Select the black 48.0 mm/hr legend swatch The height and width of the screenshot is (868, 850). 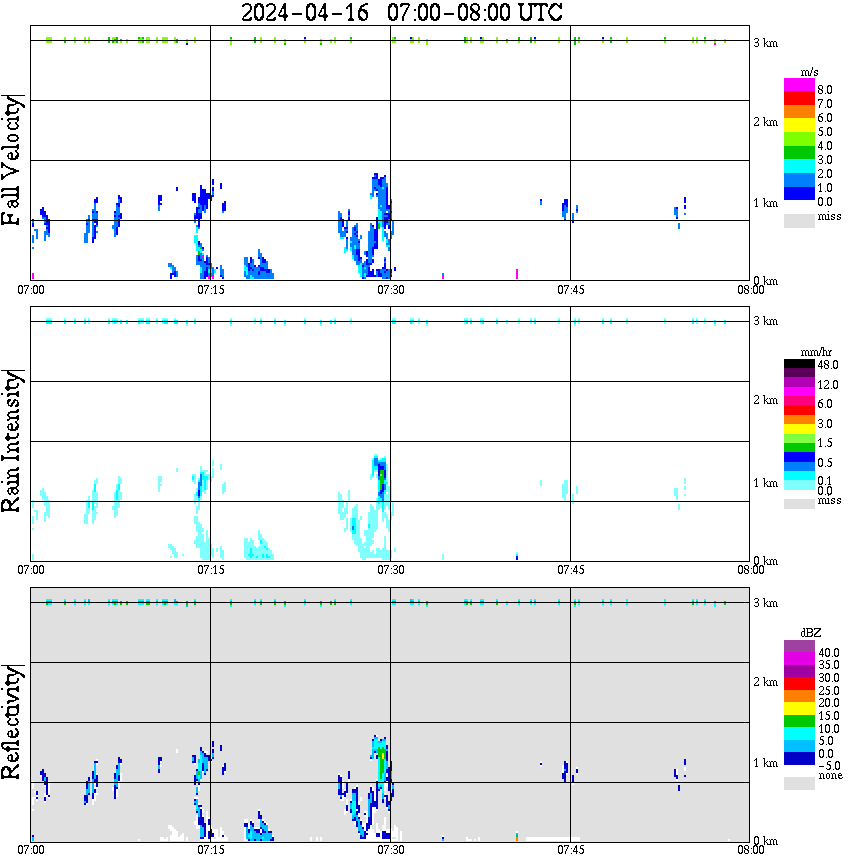(799, 364)
